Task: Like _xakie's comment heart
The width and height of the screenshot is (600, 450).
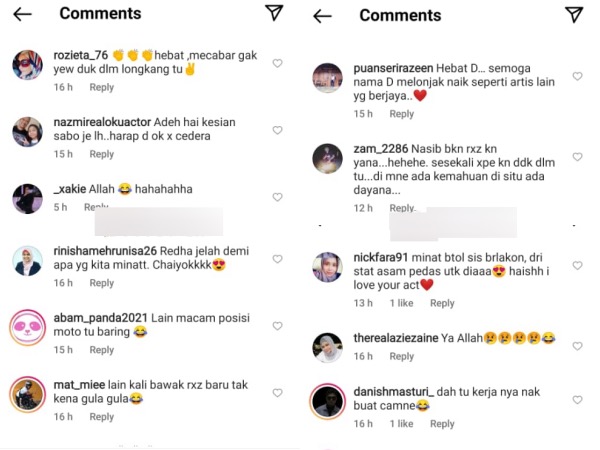Action: [x=277, y=197]
